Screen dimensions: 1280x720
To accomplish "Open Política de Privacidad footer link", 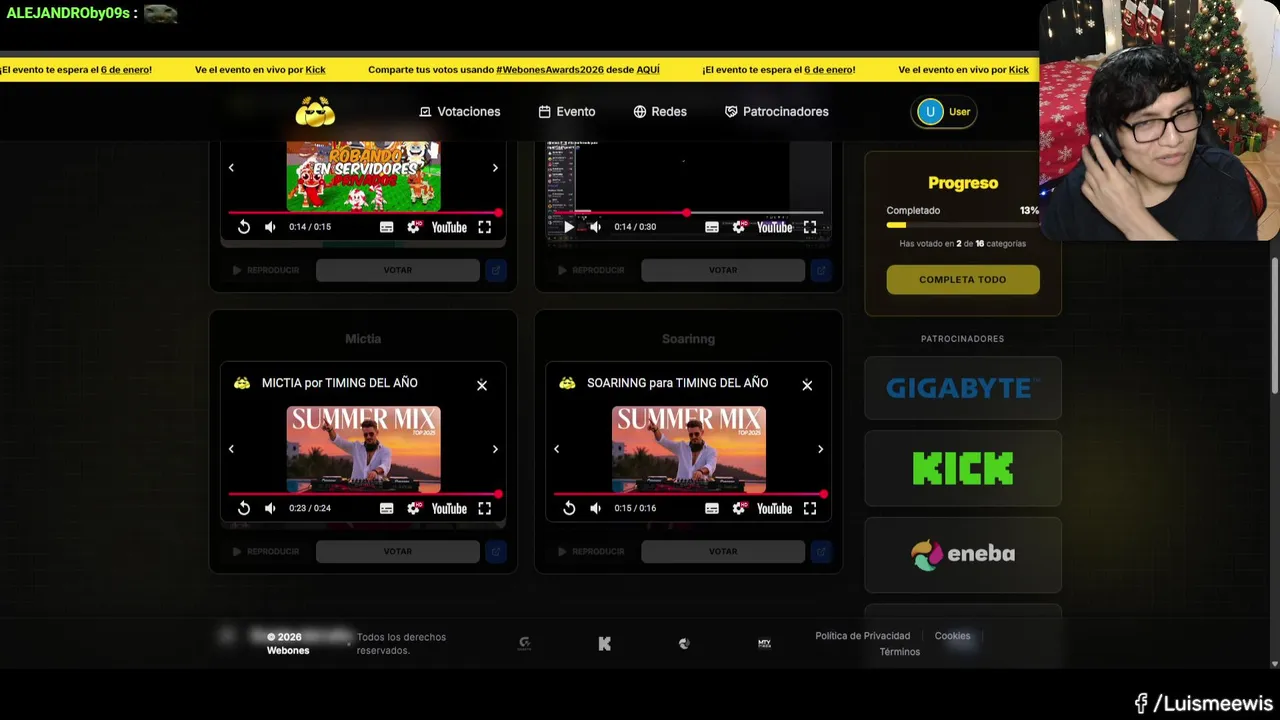I will (863, 636).
